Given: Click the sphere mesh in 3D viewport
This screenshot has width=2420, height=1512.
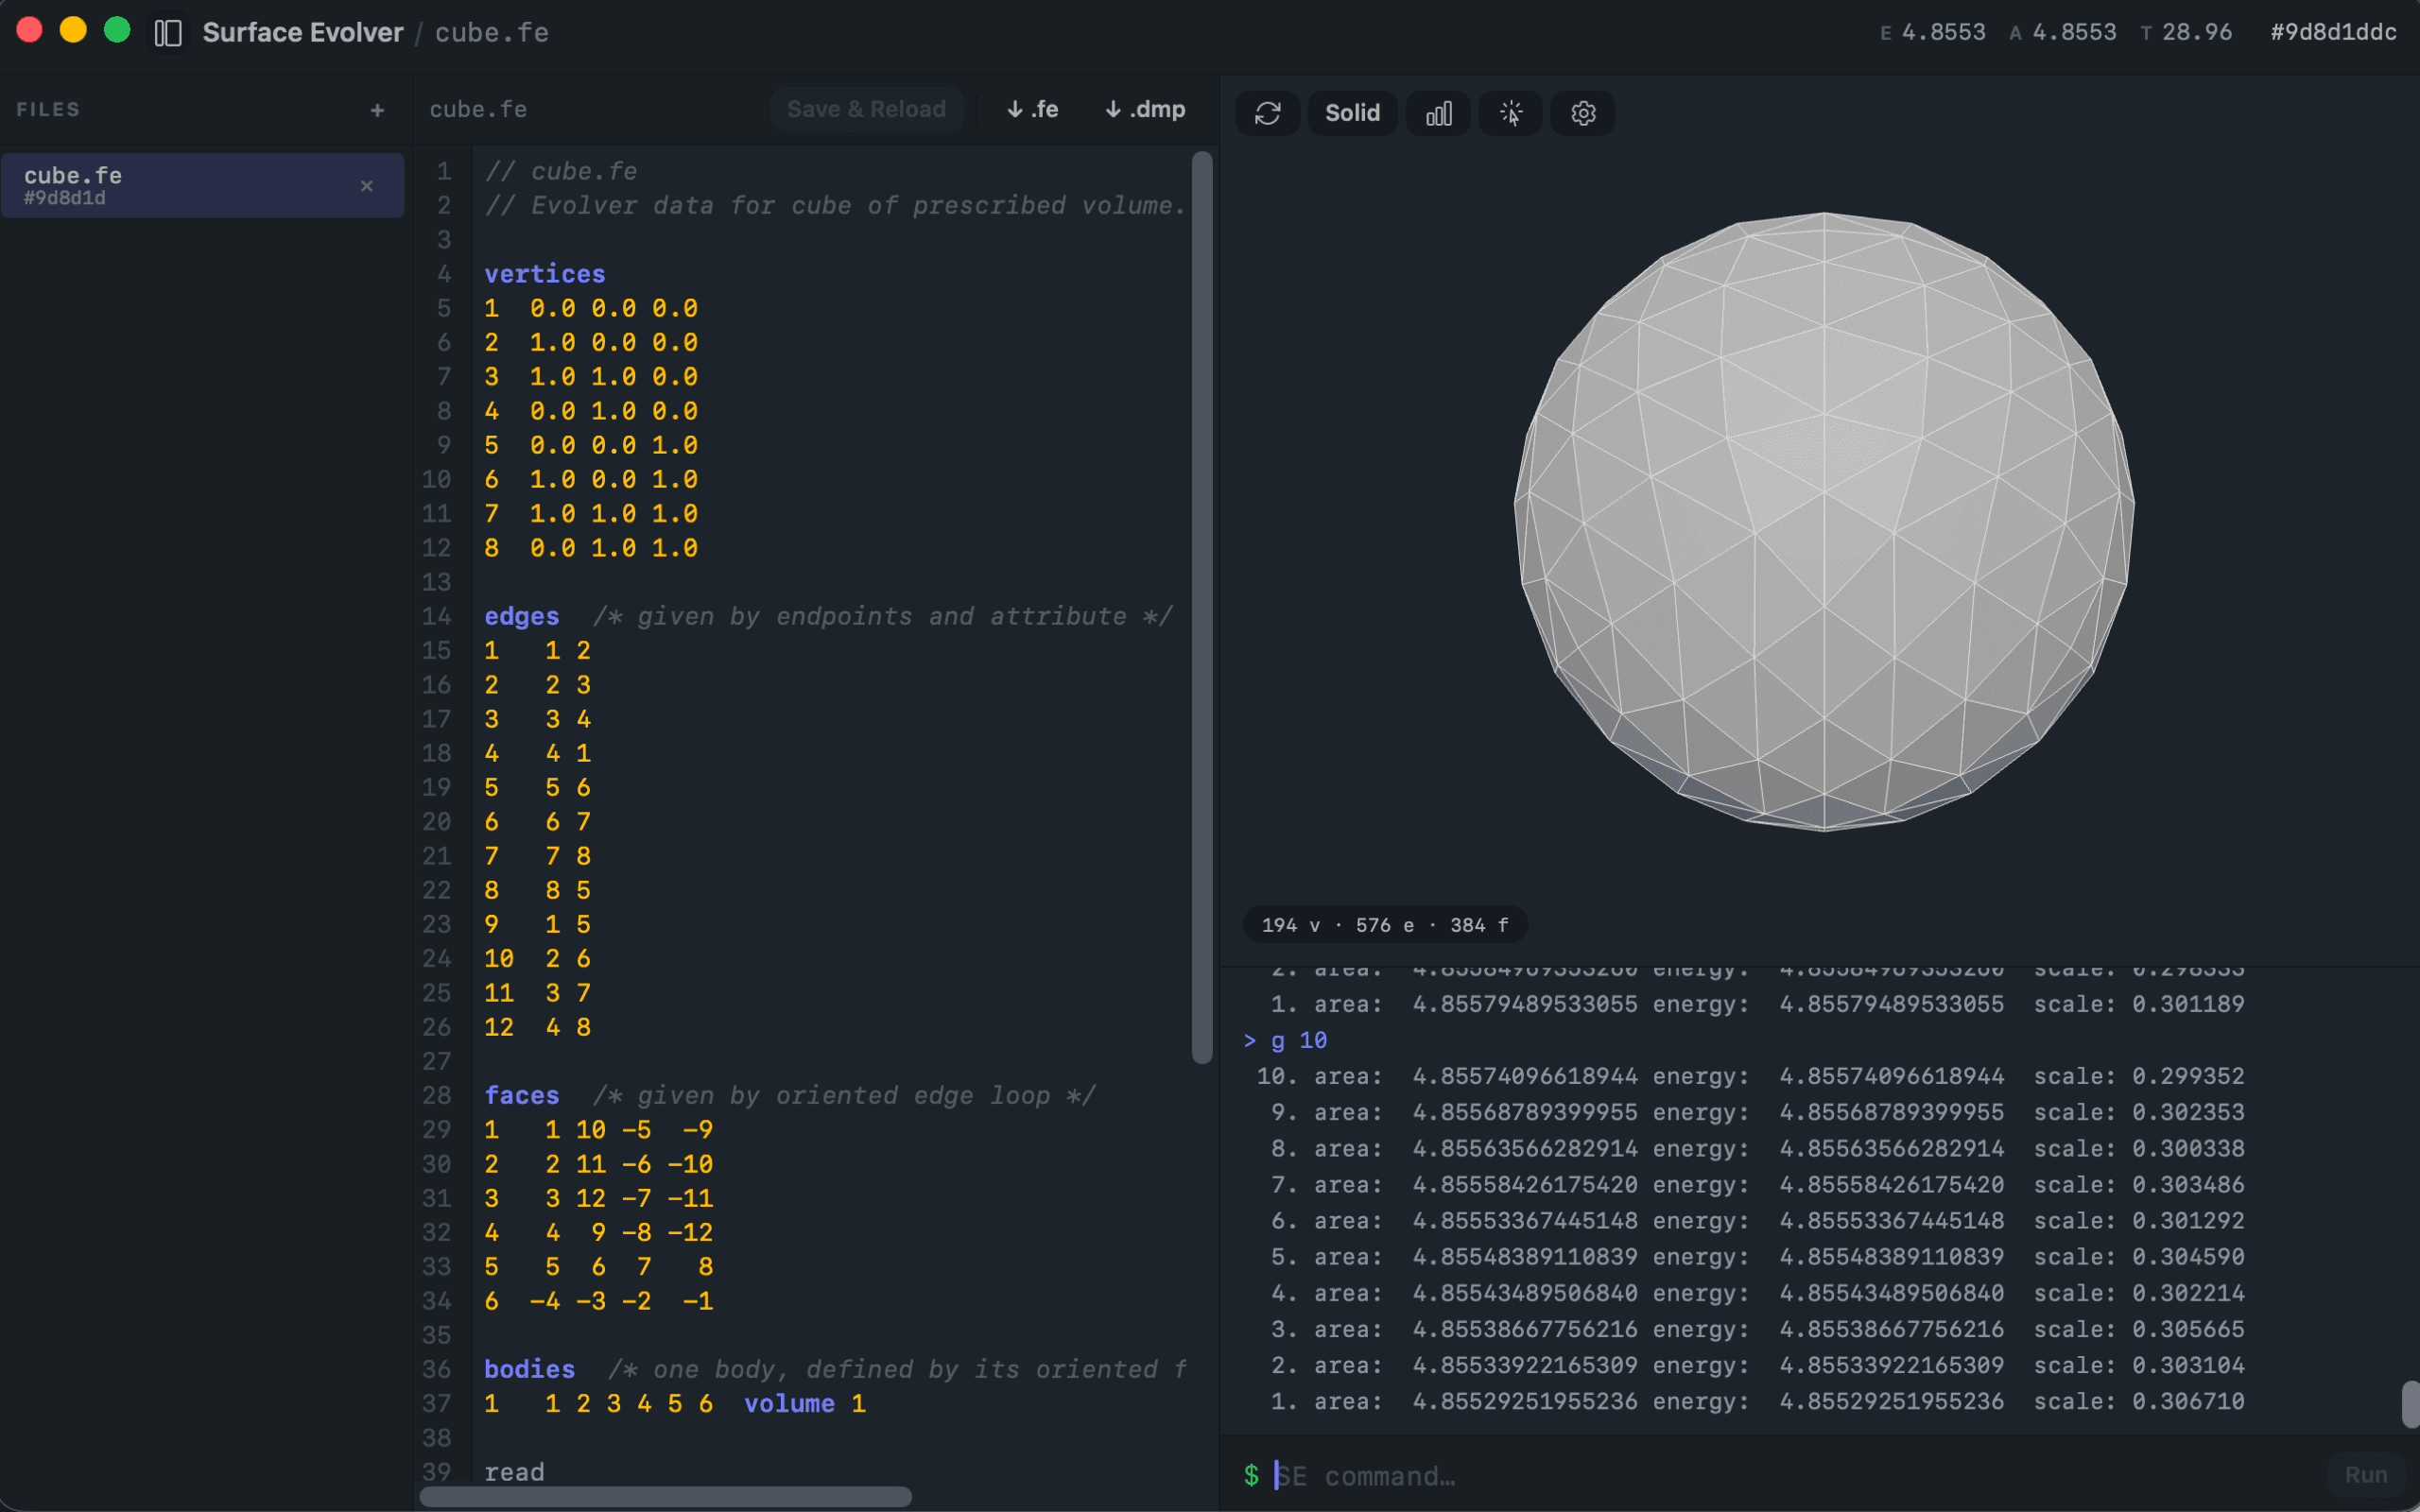Looking at the screenshot, I should [1824, 521].
